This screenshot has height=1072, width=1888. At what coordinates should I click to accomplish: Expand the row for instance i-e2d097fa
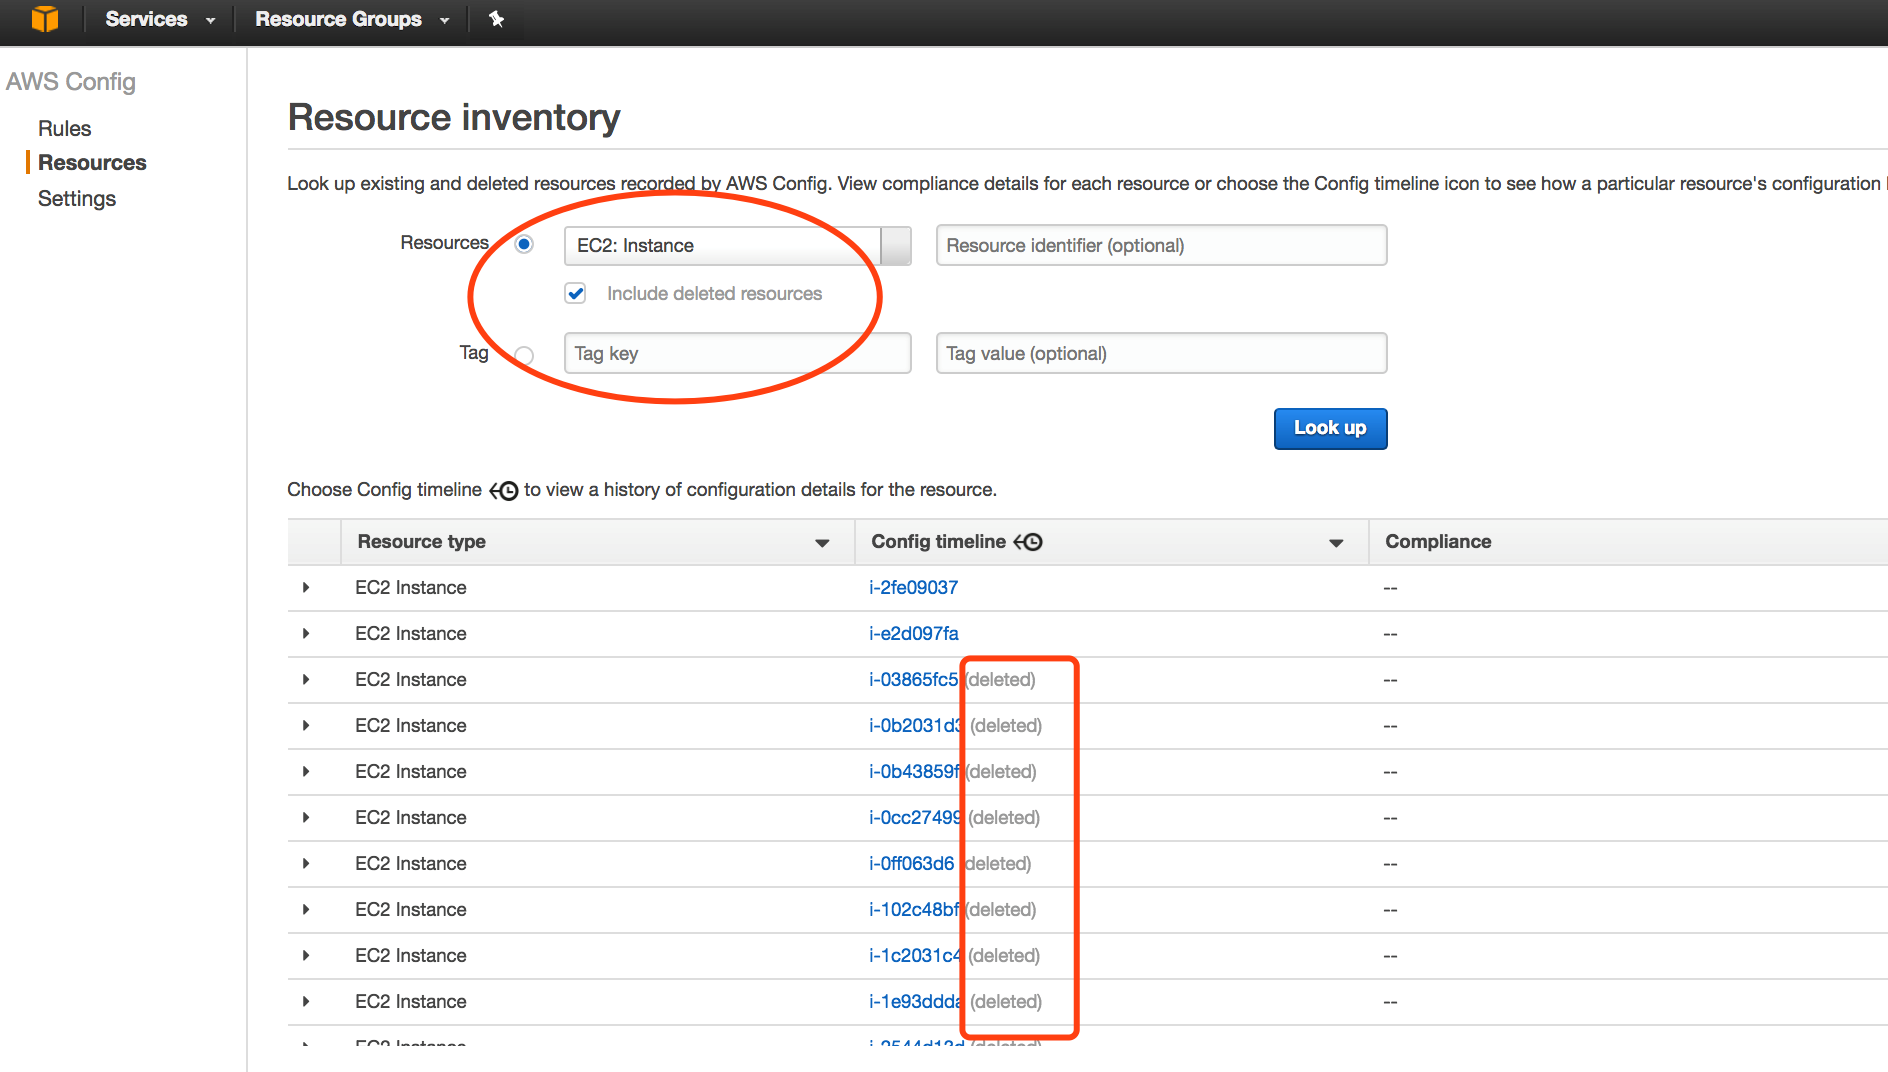pos(306,634)
